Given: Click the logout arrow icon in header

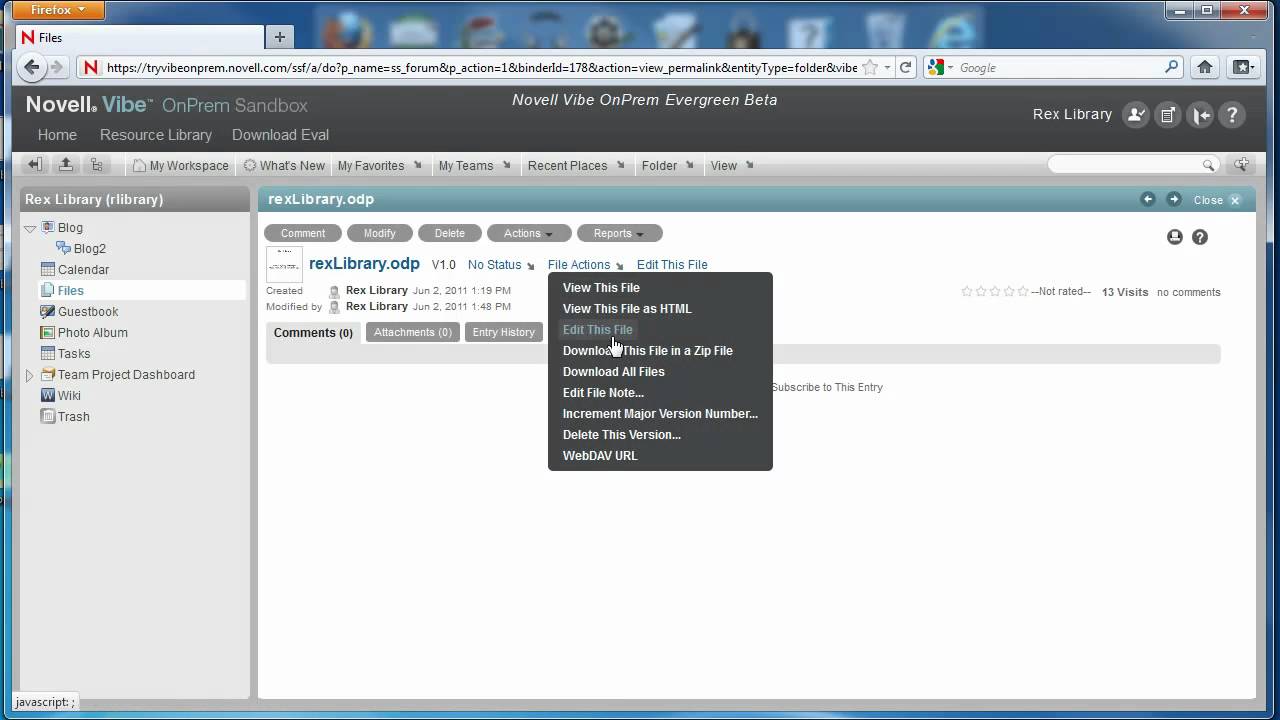Looking at the screenshot, I should coord(1200,115).
